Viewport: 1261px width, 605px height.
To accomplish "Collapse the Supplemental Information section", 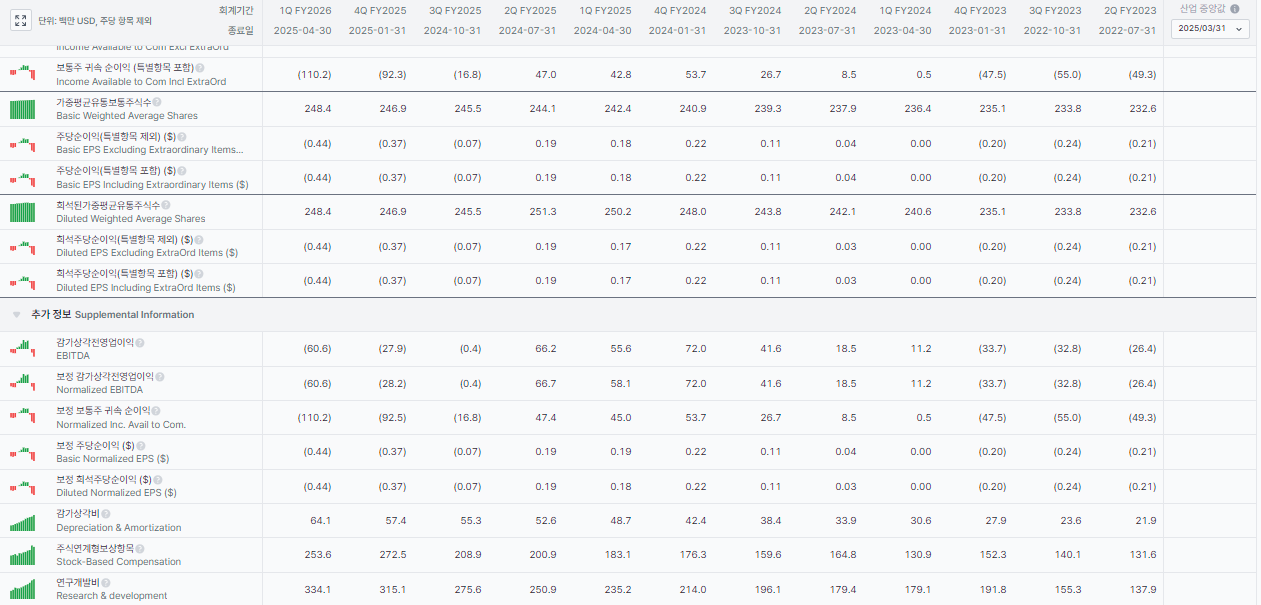I will (x=17, y=315).
